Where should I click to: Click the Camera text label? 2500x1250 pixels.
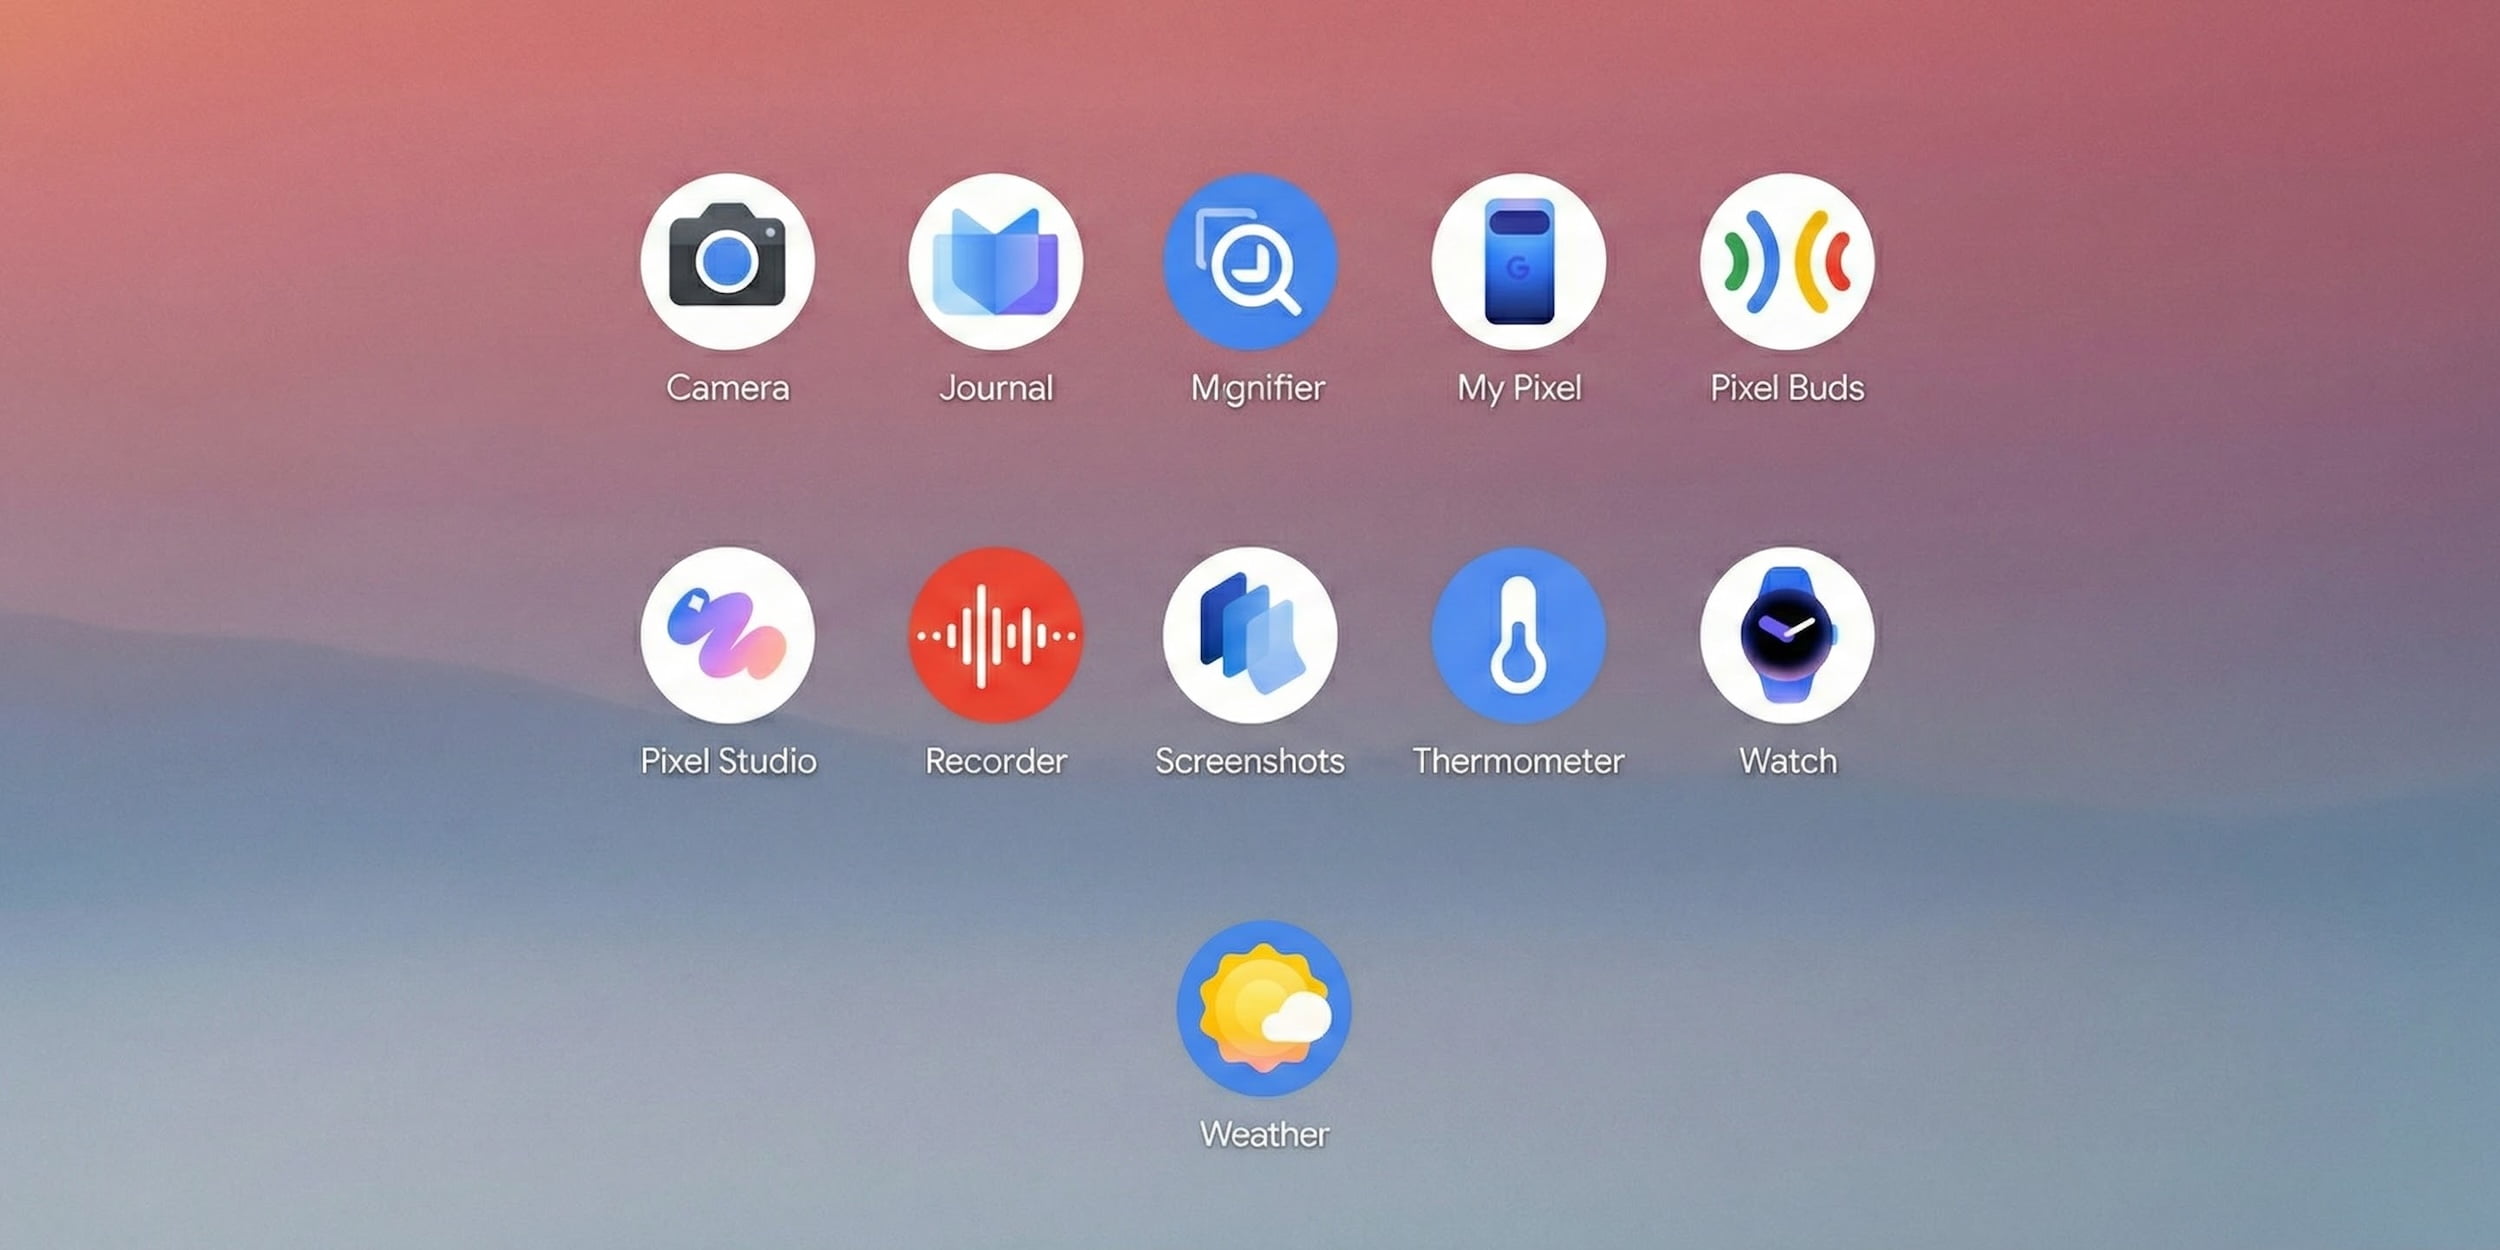coord(727,388)
